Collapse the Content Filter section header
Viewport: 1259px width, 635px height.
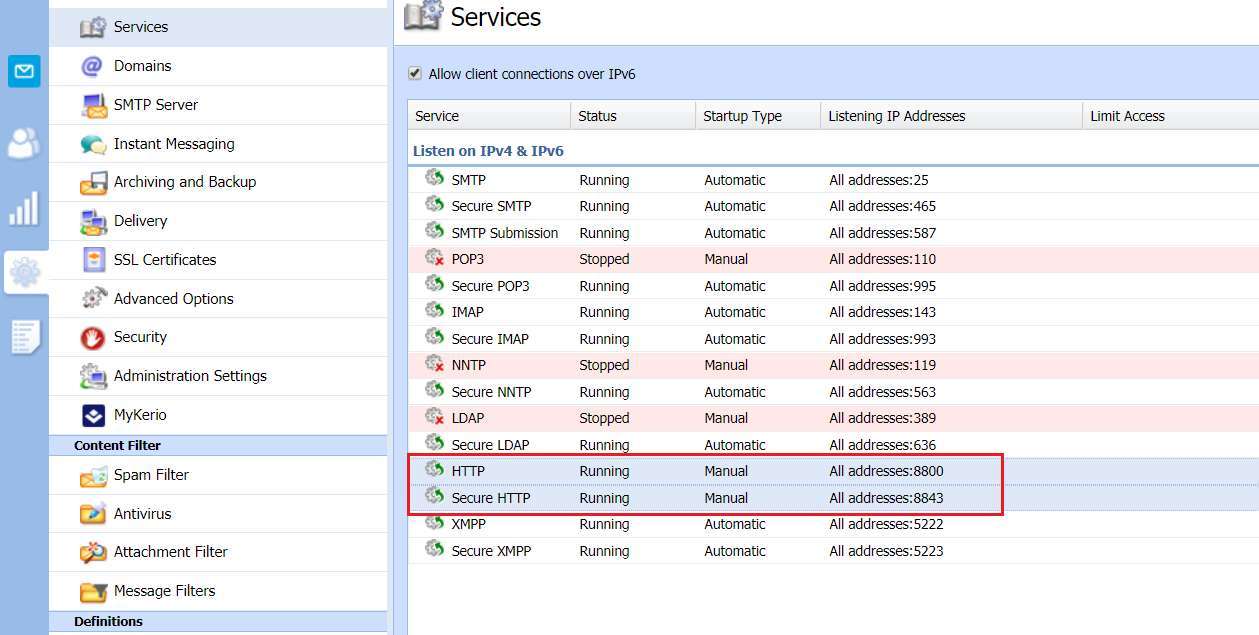coord(218,445)
